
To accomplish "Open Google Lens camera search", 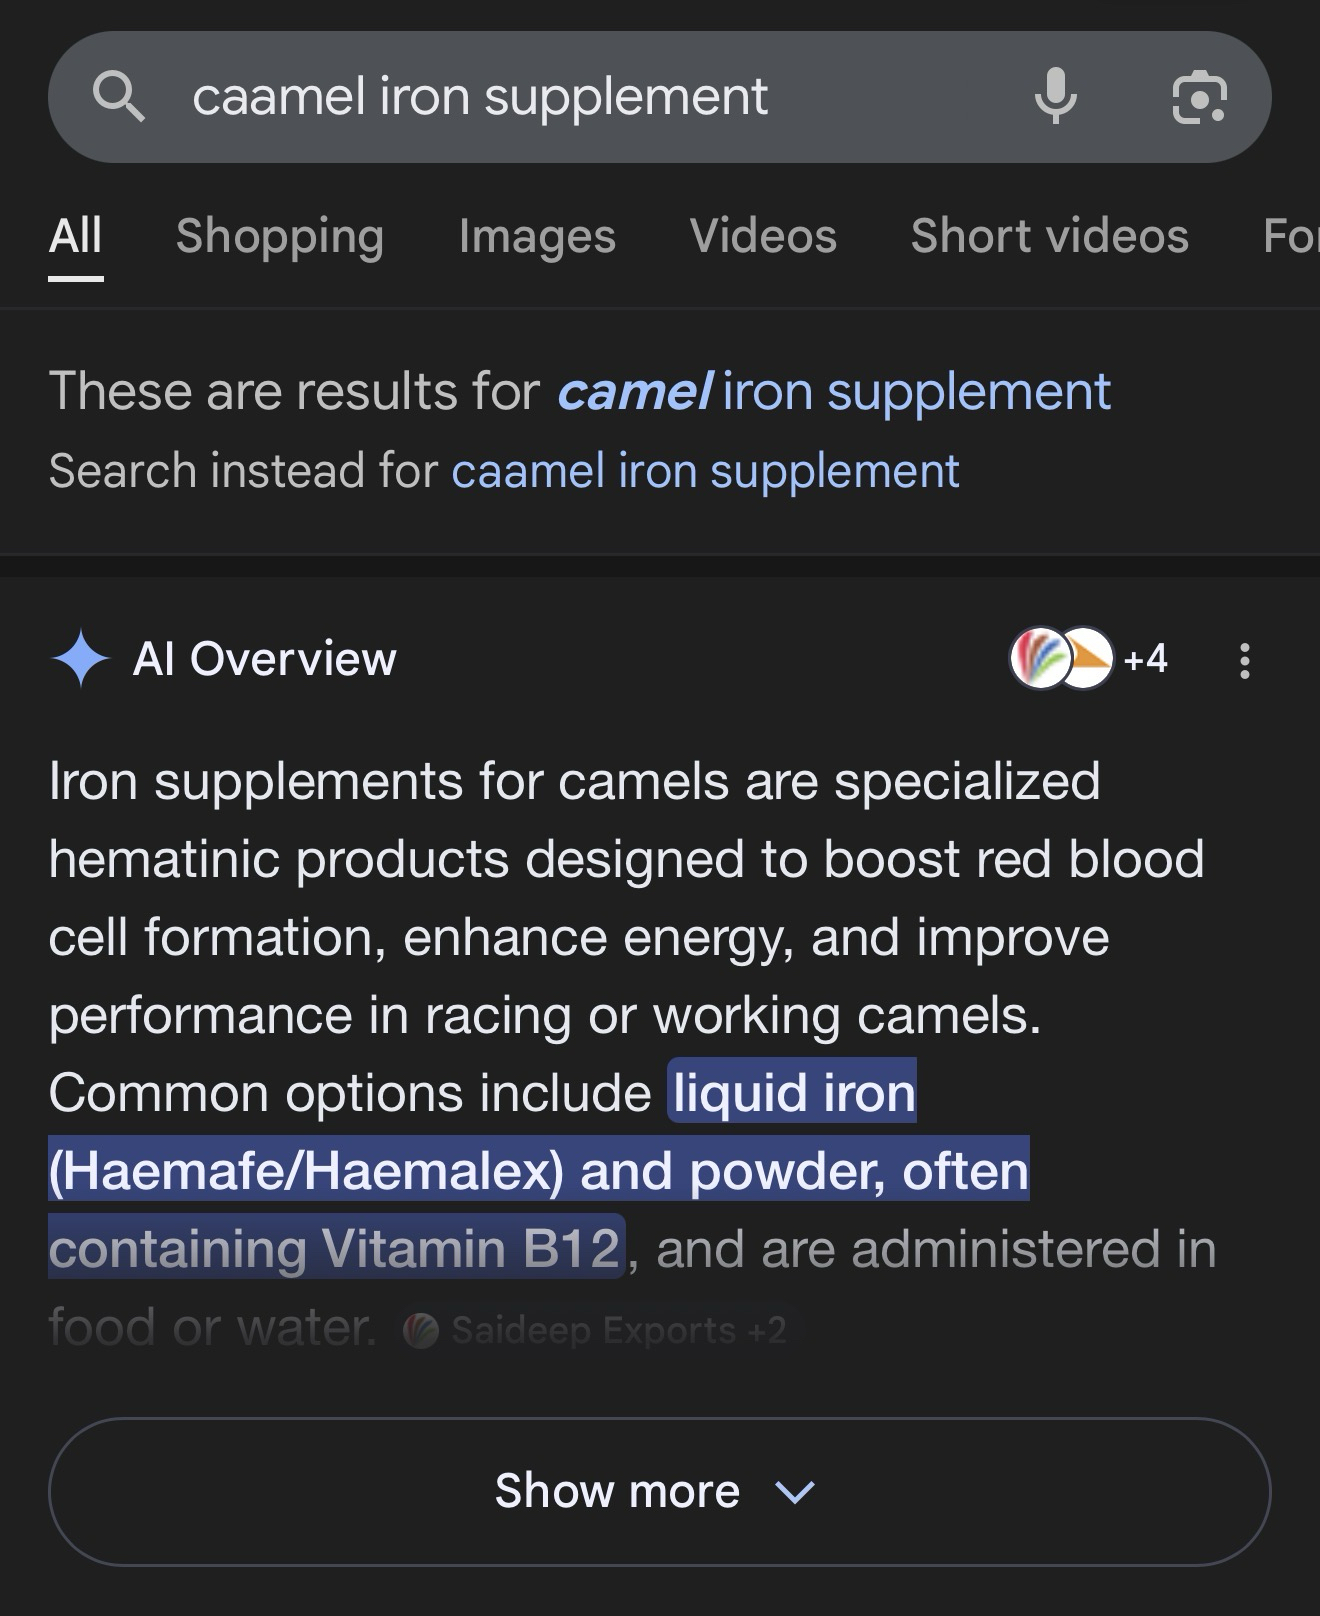I will coord(1199,97).
